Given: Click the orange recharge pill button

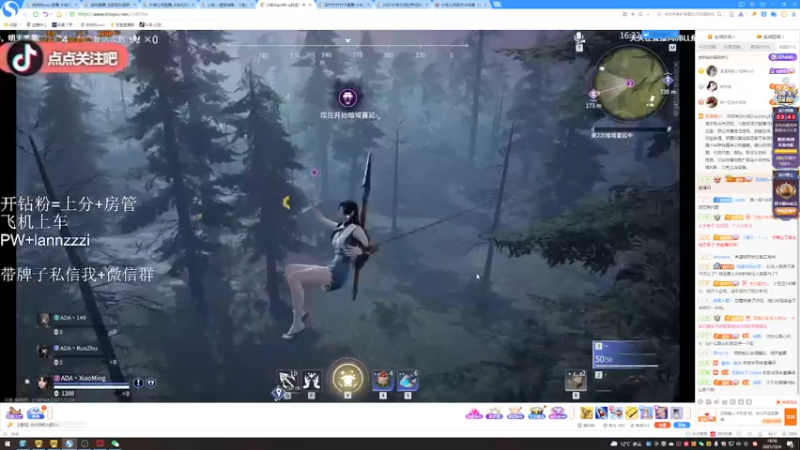Looking at the screenshot, I should (x=662, y=425).
